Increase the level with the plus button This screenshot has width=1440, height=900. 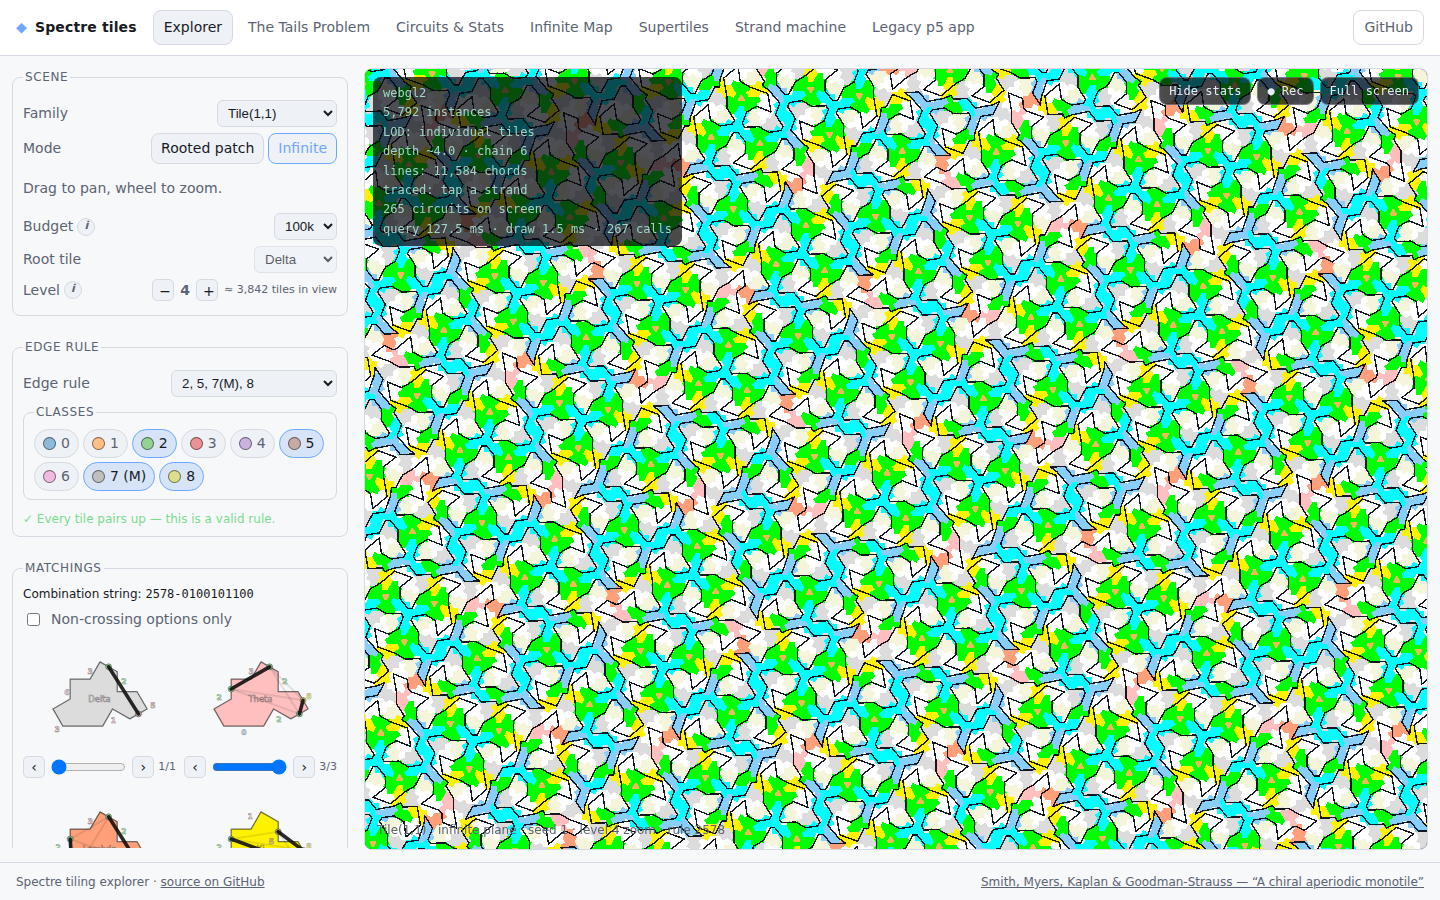point(208,290)
